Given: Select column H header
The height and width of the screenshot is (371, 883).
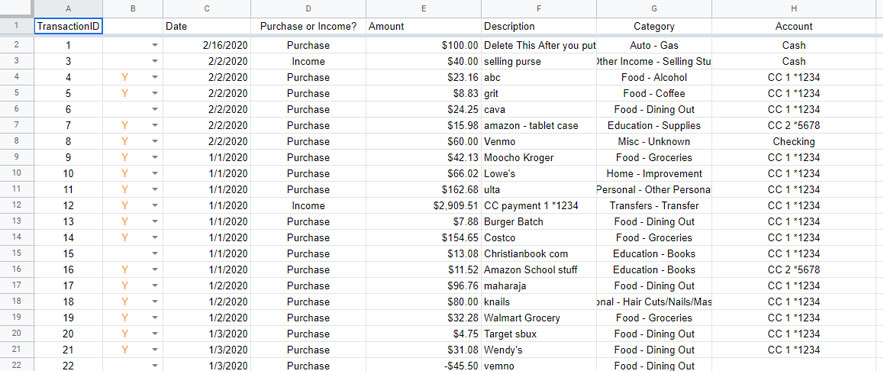Looking at the screenshot, I should pyautogui.click(x=793, y=8).
